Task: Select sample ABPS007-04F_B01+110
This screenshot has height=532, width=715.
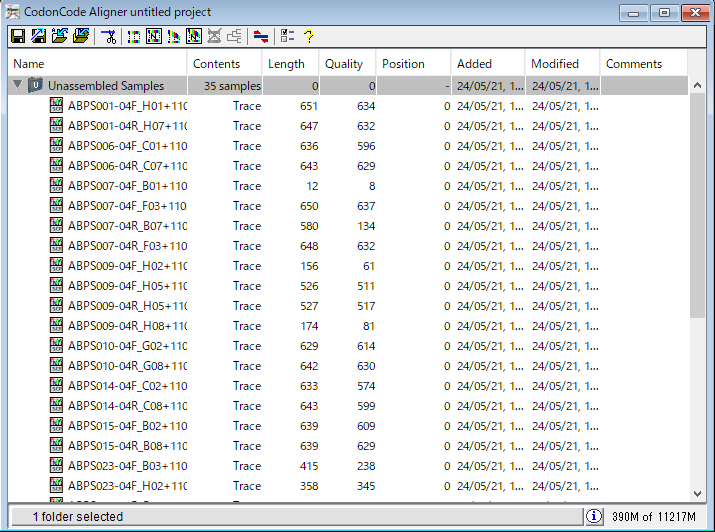Action: point(127,186)
